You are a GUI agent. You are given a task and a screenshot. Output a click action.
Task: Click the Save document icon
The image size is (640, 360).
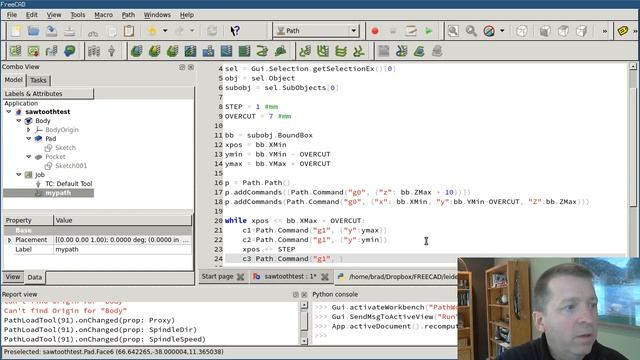pos(51,31)
